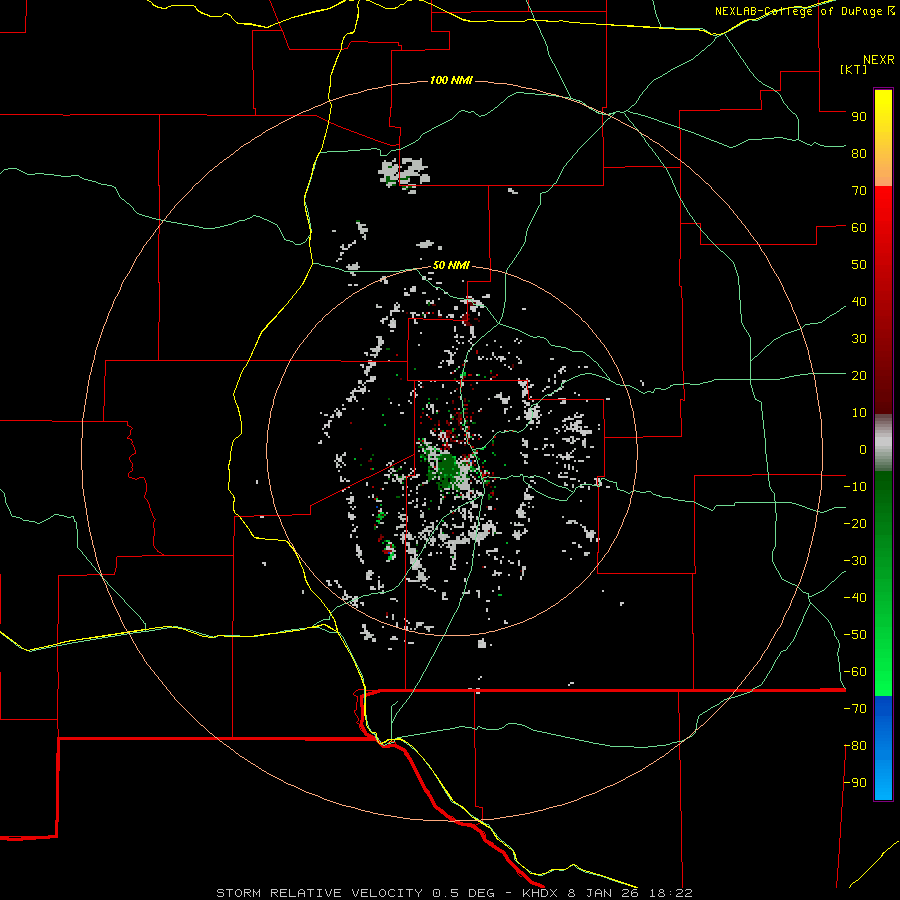Click the positive 50 knot scale label
900x900 pixels.
(859, 265)
